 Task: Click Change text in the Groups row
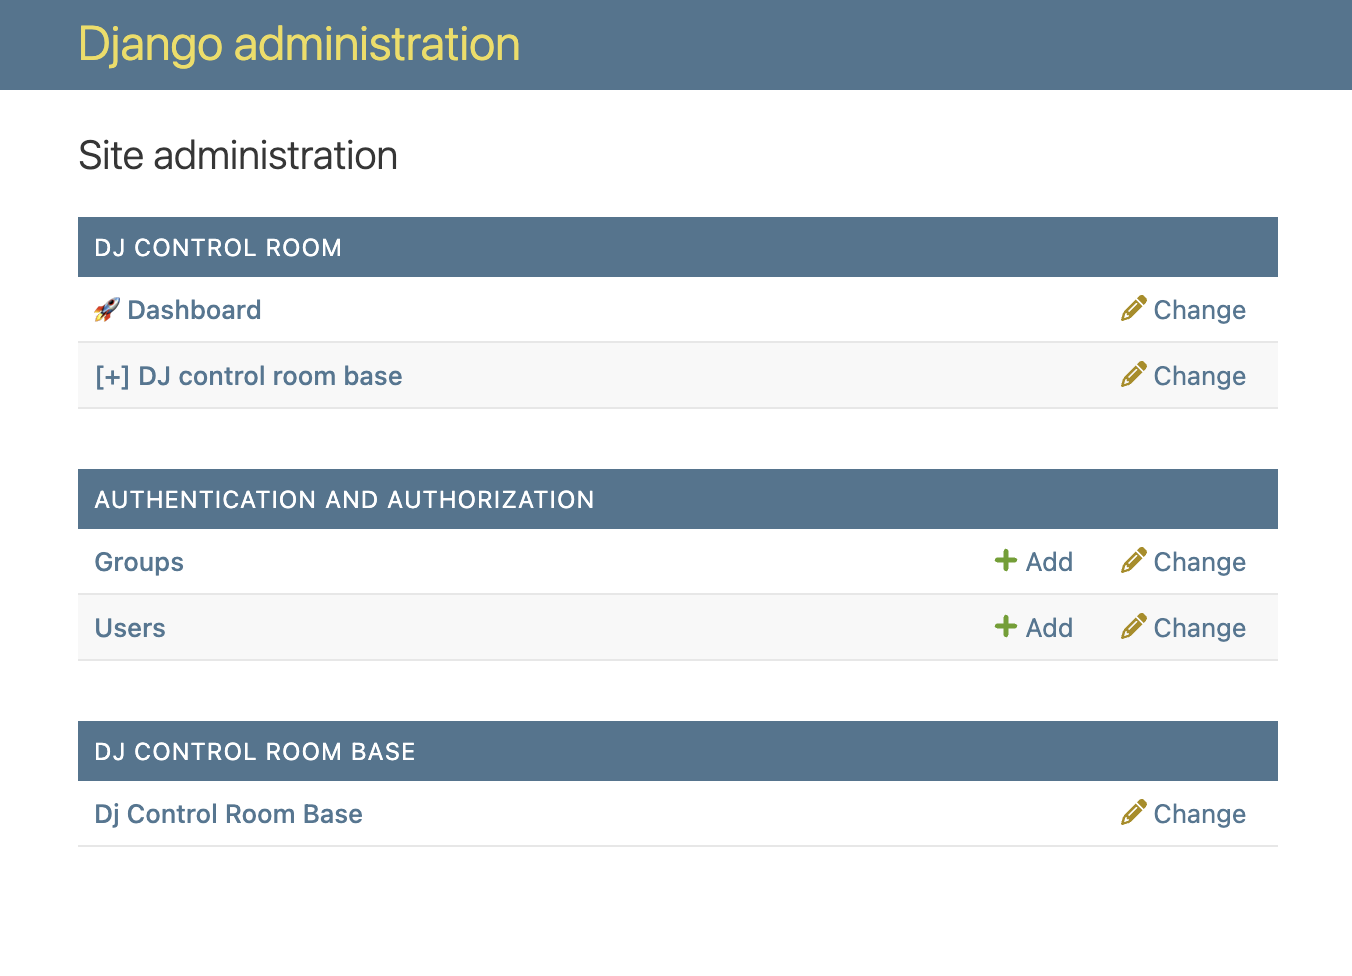click(1199, 562)
